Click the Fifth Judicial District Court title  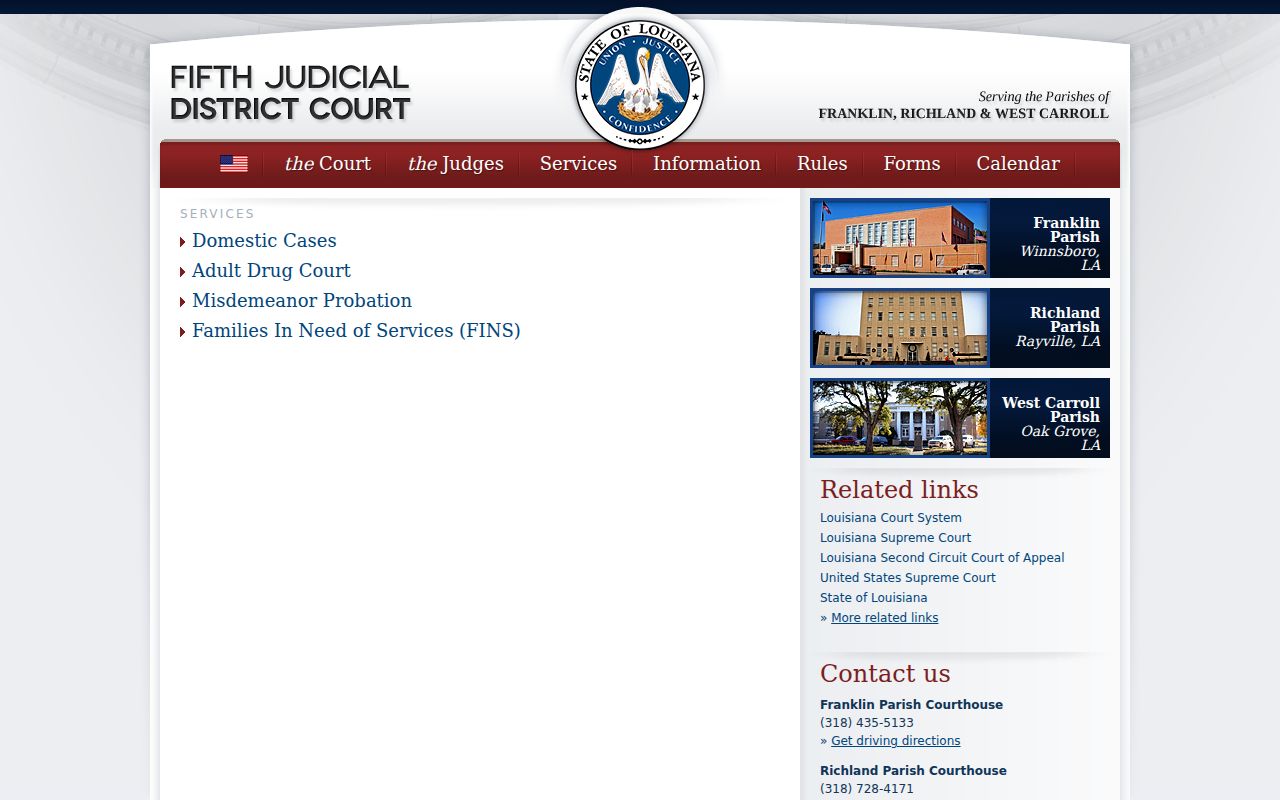tap(290, 93)
